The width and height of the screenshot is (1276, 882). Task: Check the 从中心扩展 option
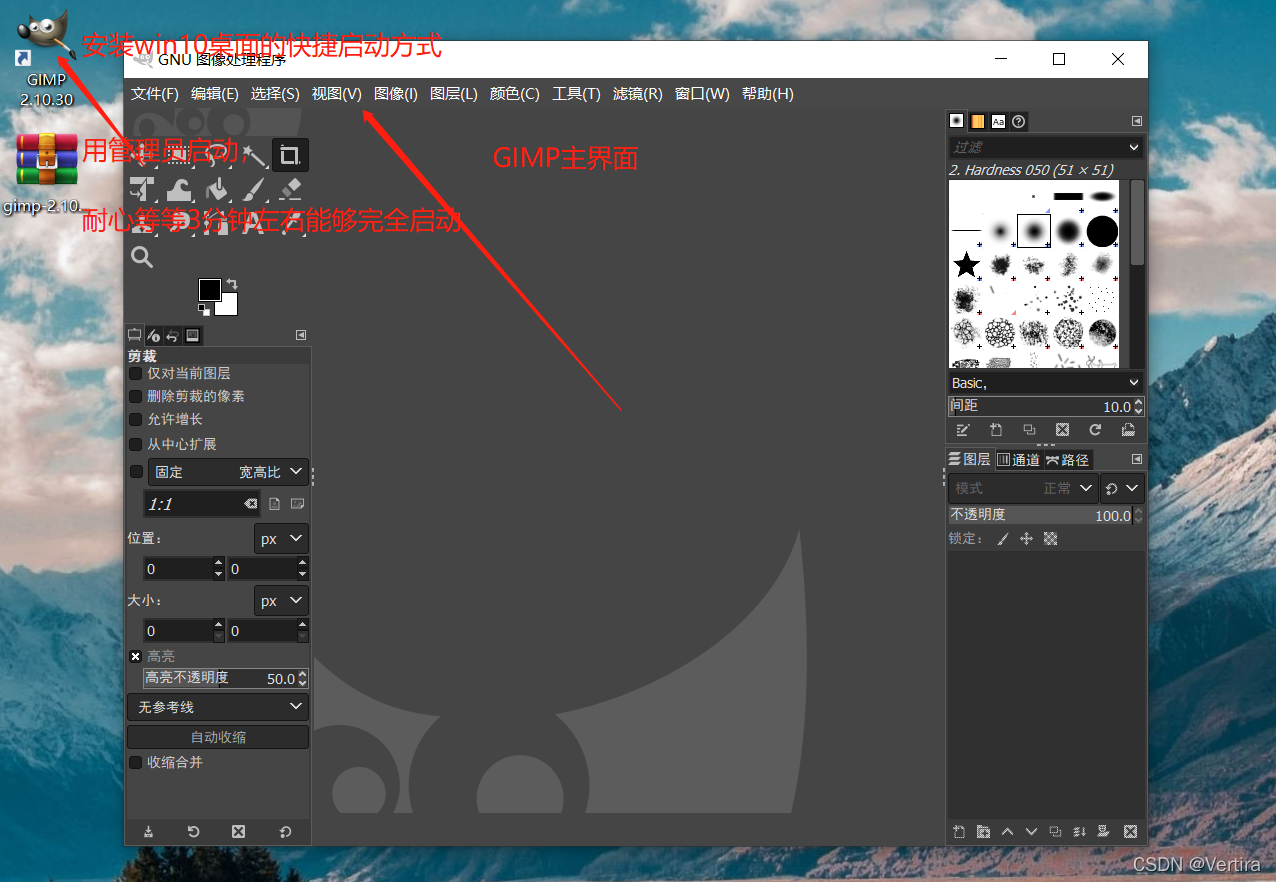pos(136,444)
